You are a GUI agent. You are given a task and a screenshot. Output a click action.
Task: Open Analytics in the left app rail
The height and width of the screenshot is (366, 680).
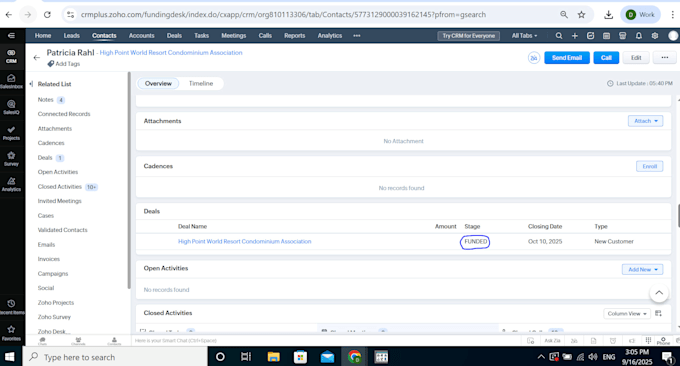pyautogui.click(x=11, y=184)
